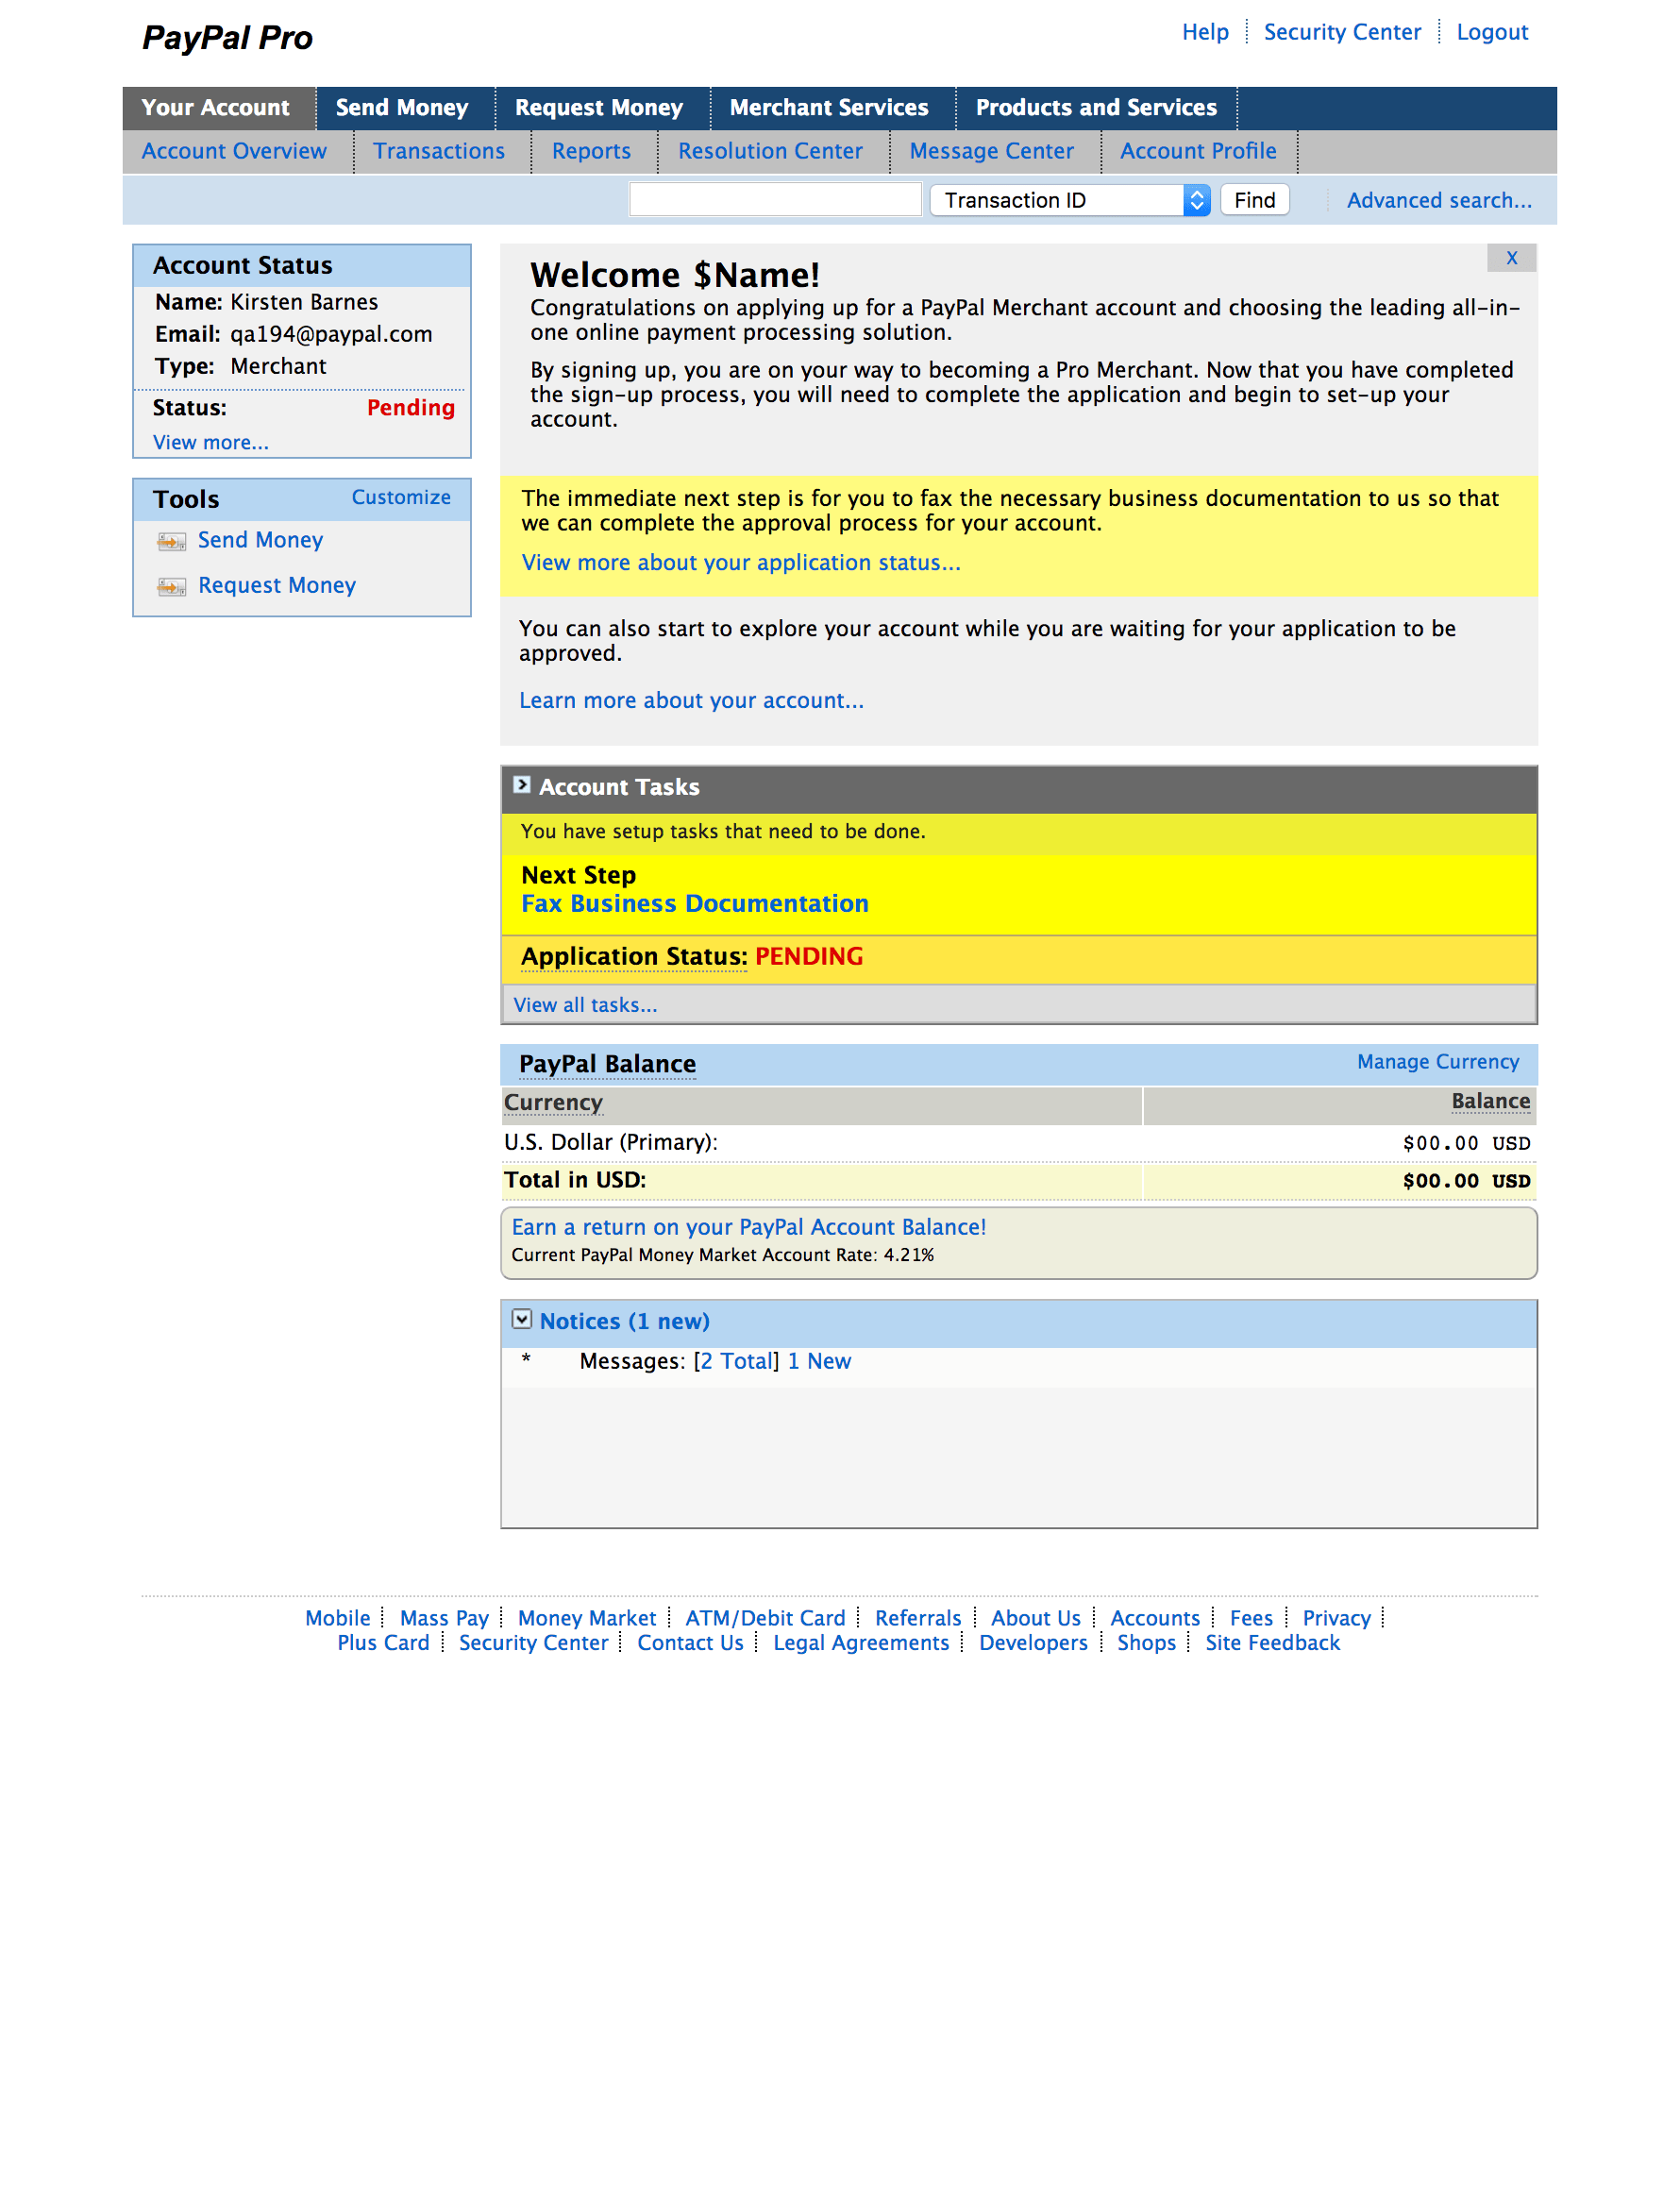Image resolution: width=1680 pixels, height=2190 pixels.
Task: Open the Transaction ID dropdown
Action: (1069, 200)
